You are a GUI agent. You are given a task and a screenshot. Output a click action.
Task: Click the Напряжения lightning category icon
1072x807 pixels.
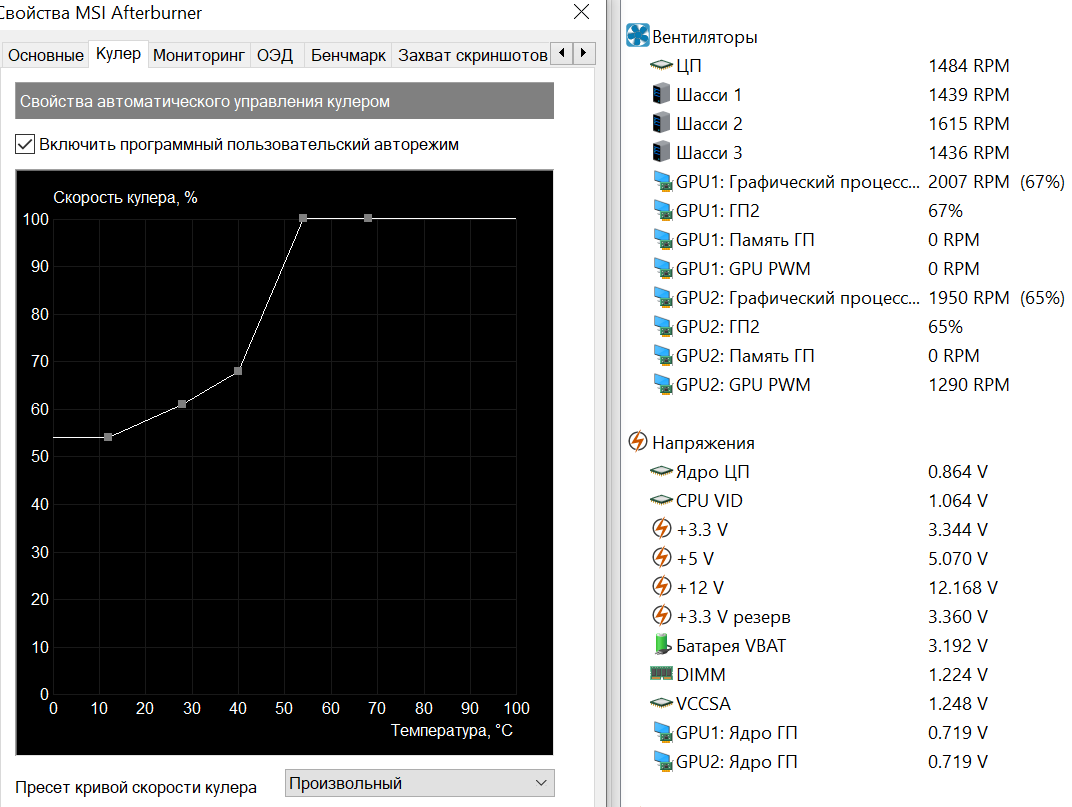(x=637, y=442)
